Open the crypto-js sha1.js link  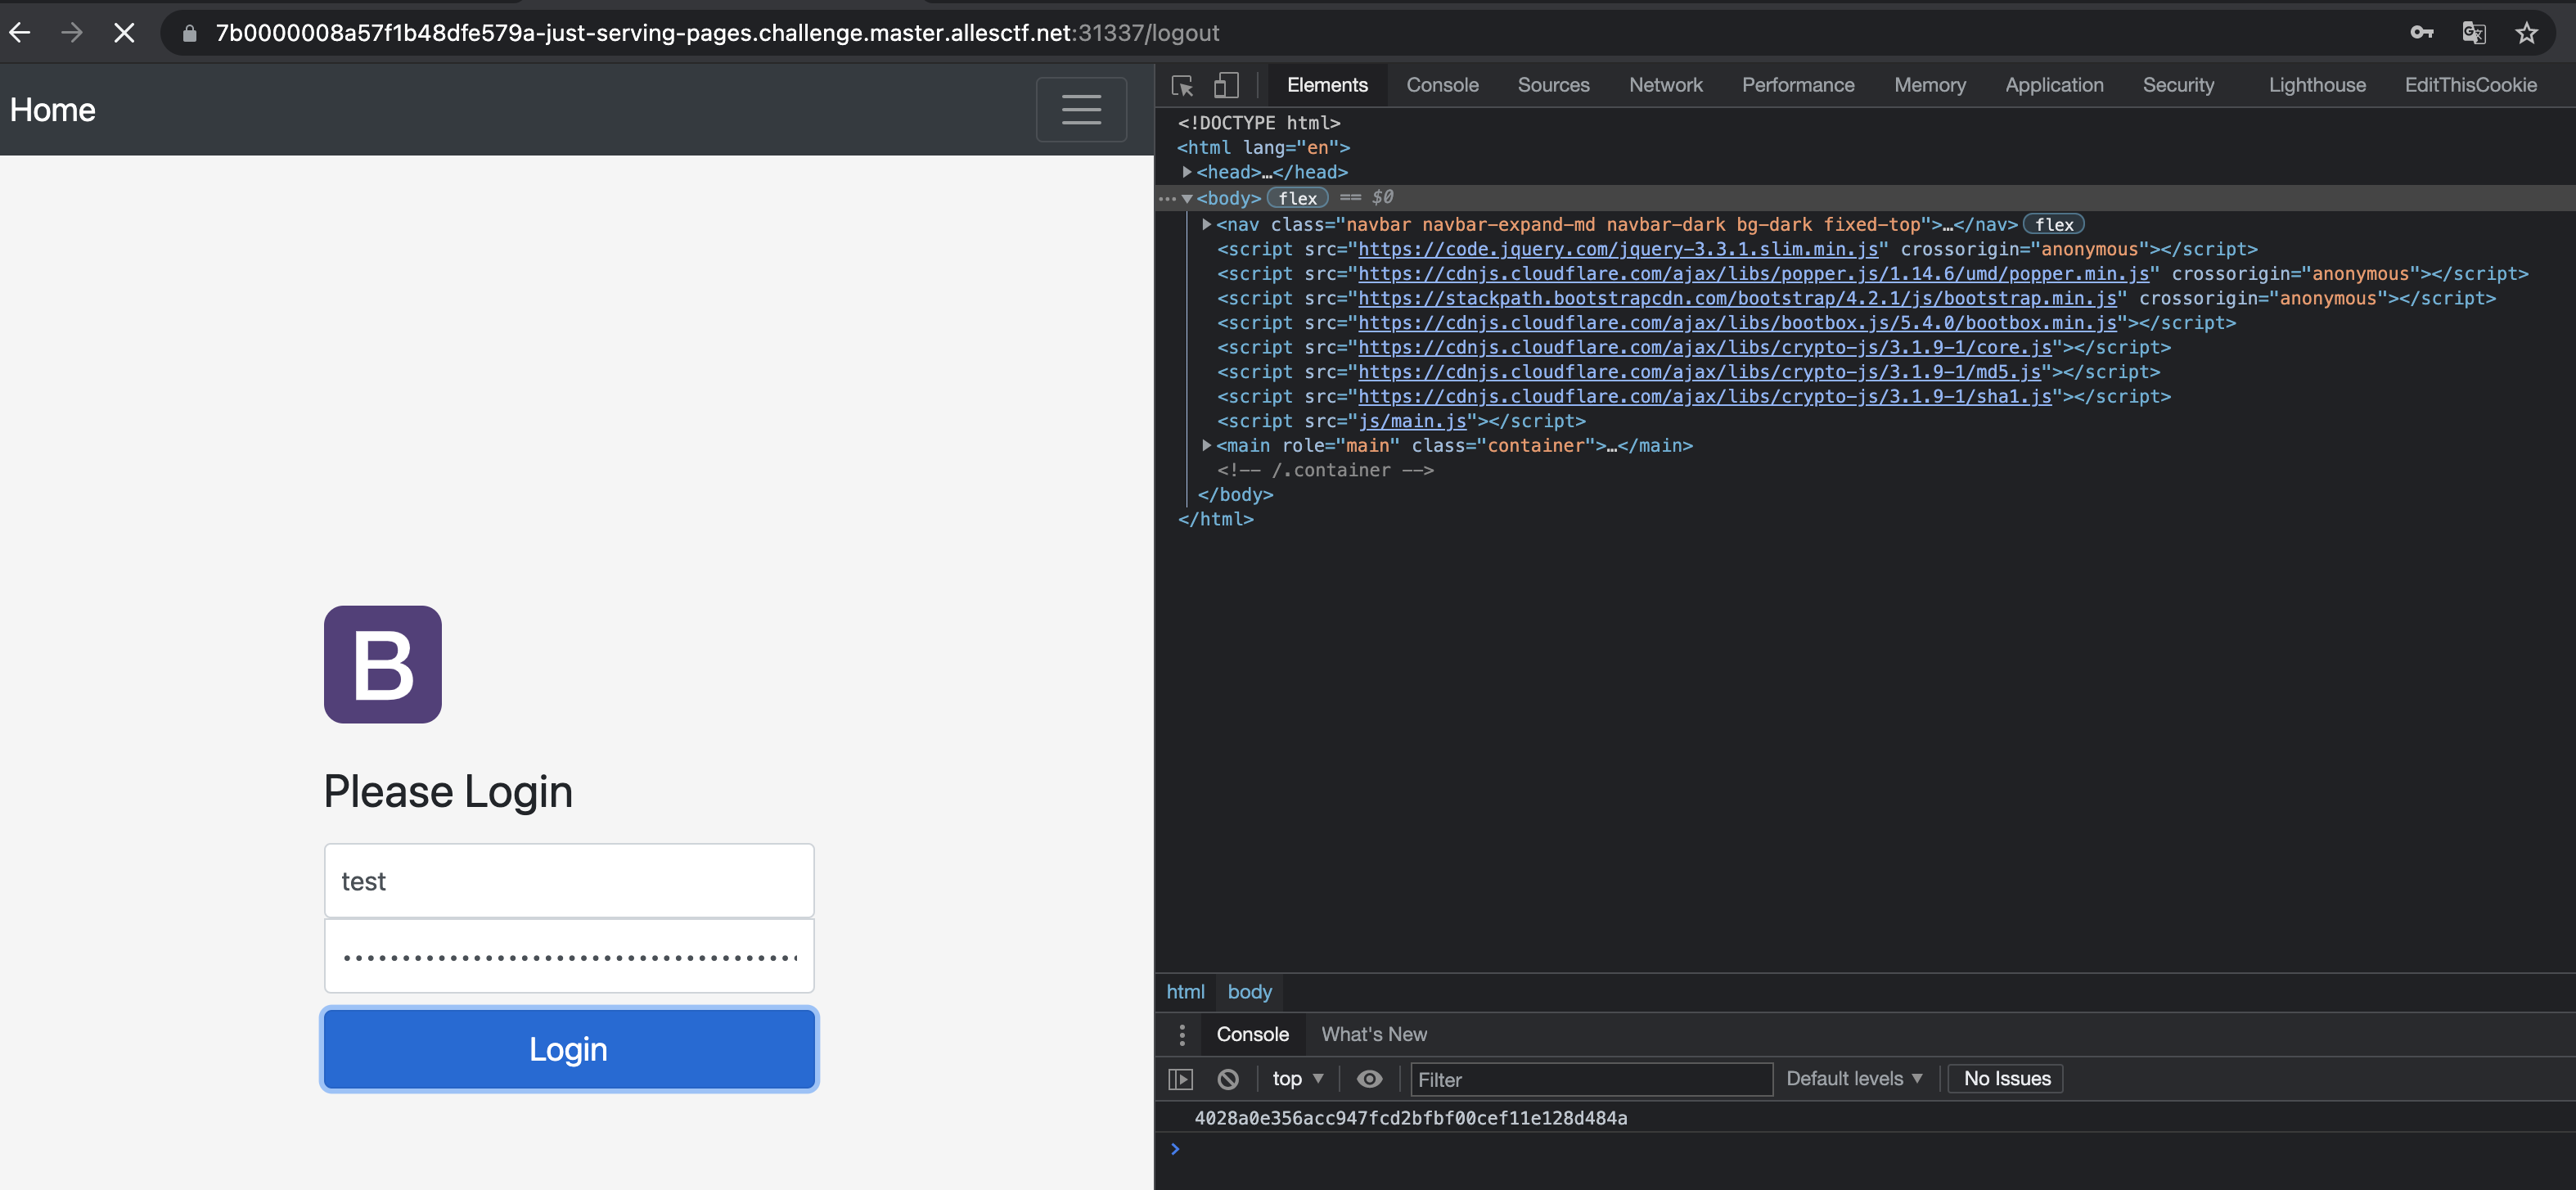pyautogui.click(x=1704, y=396)
